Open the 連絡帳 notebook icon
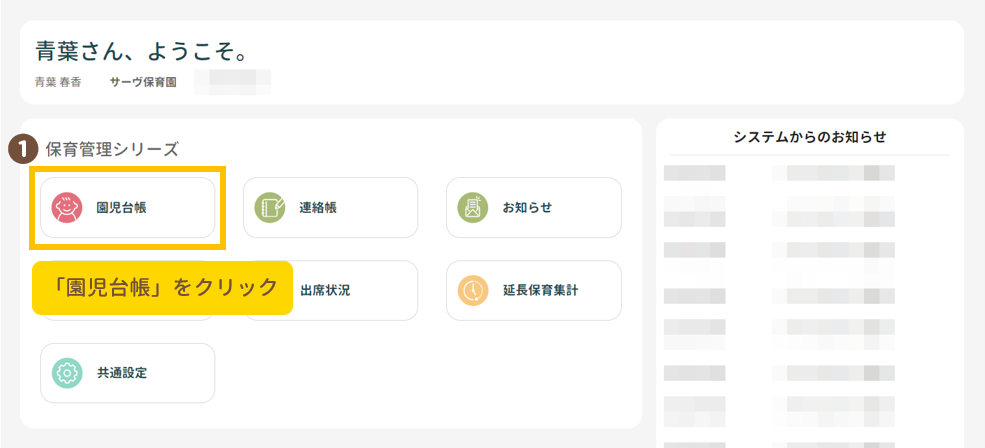Viewport: 985px width, 448px height. pos(269,208)
